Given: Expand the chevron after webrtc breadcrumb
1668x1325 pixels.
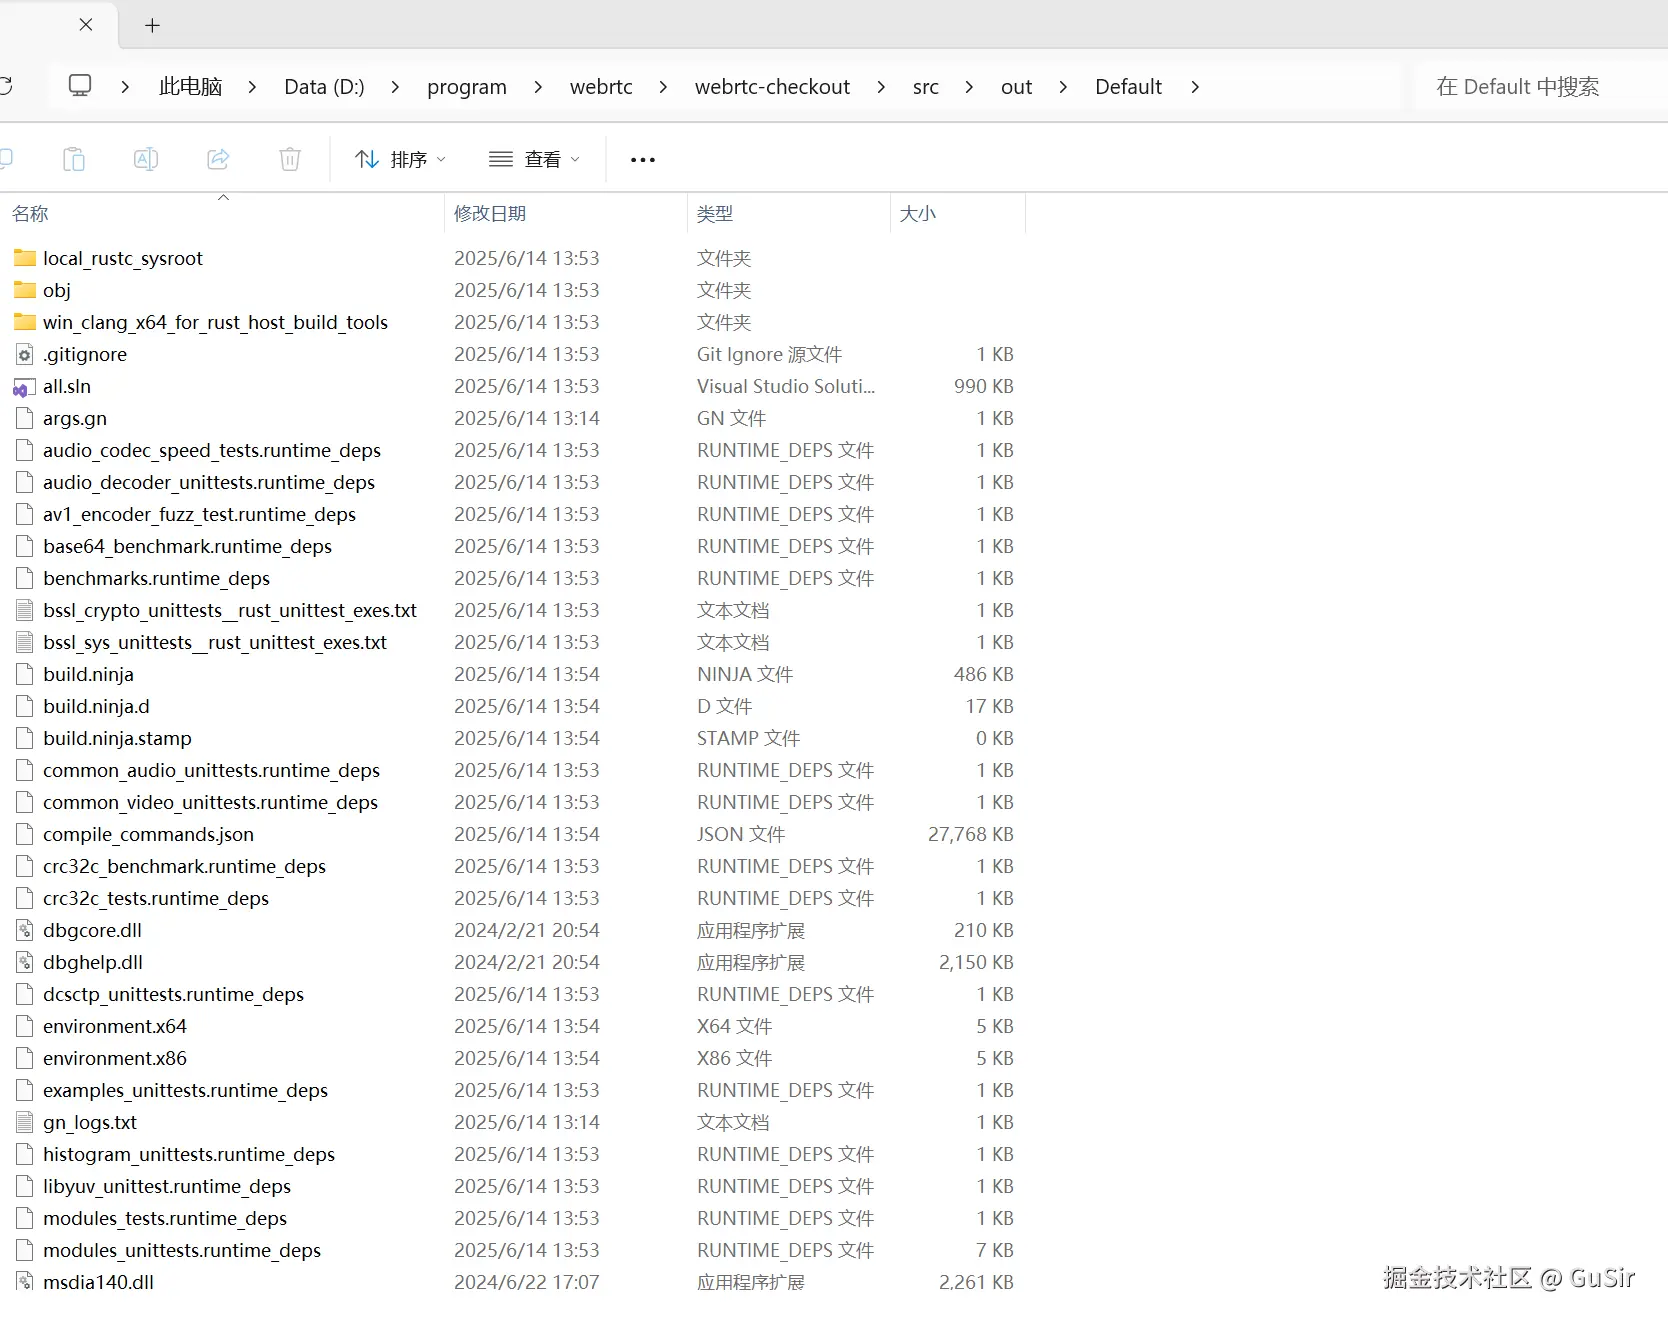Looking at the screenshot, I should pos(663,87).
